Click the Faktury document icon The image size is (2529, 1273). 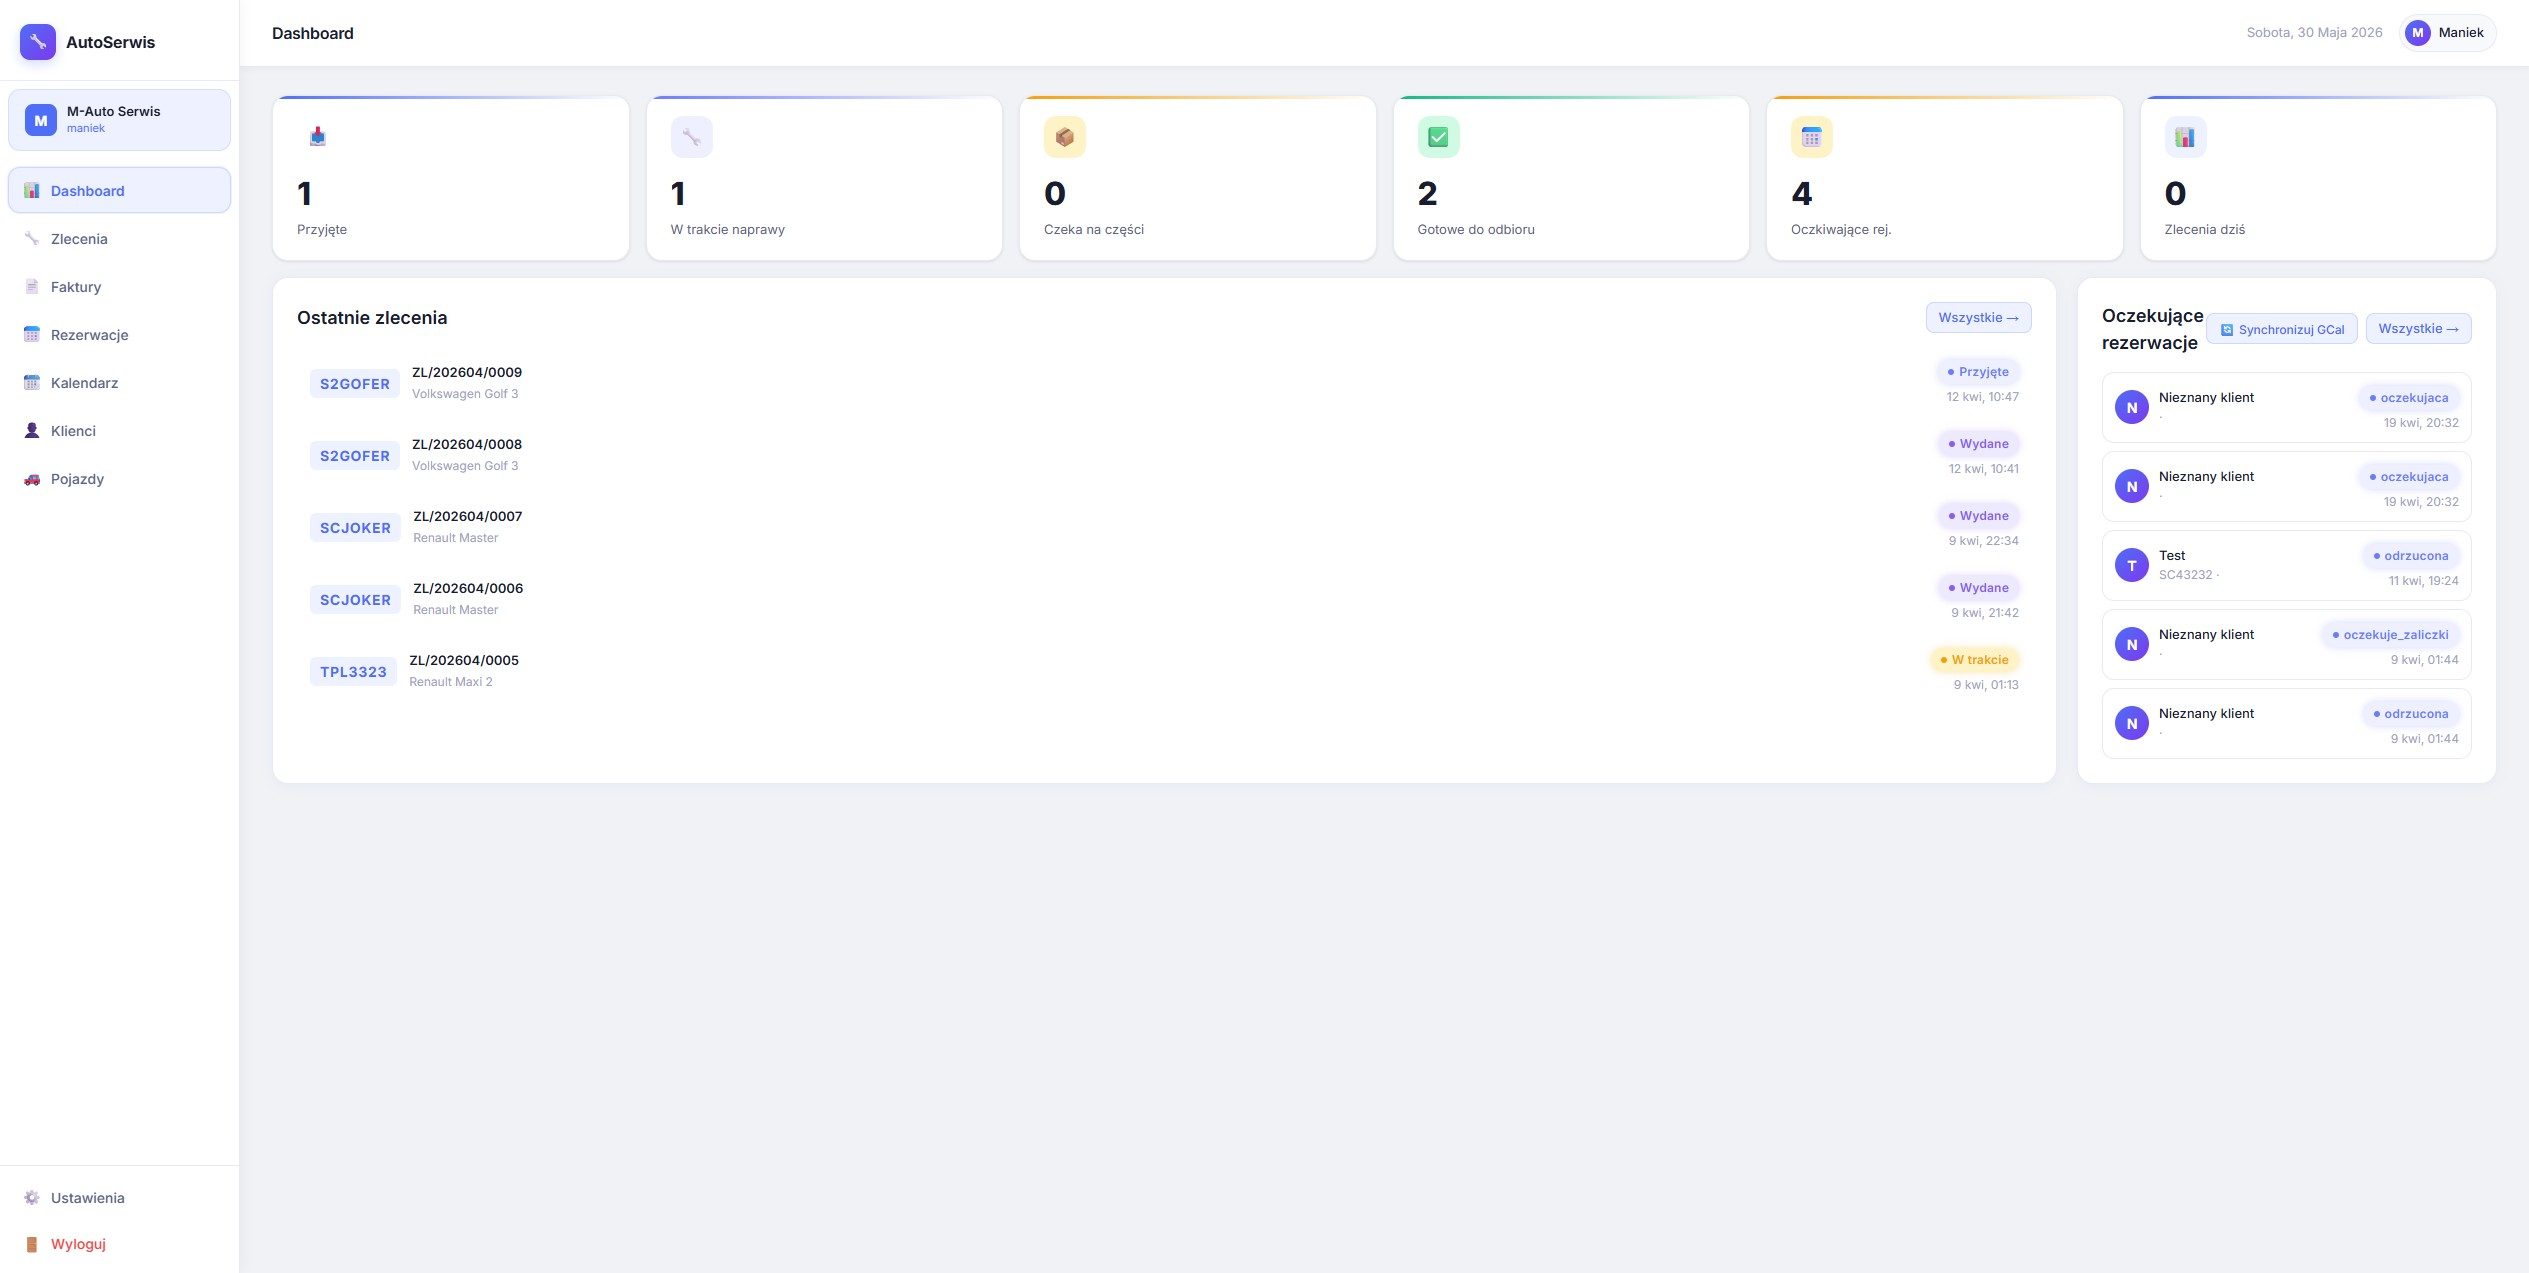click(x=32, y=287)
